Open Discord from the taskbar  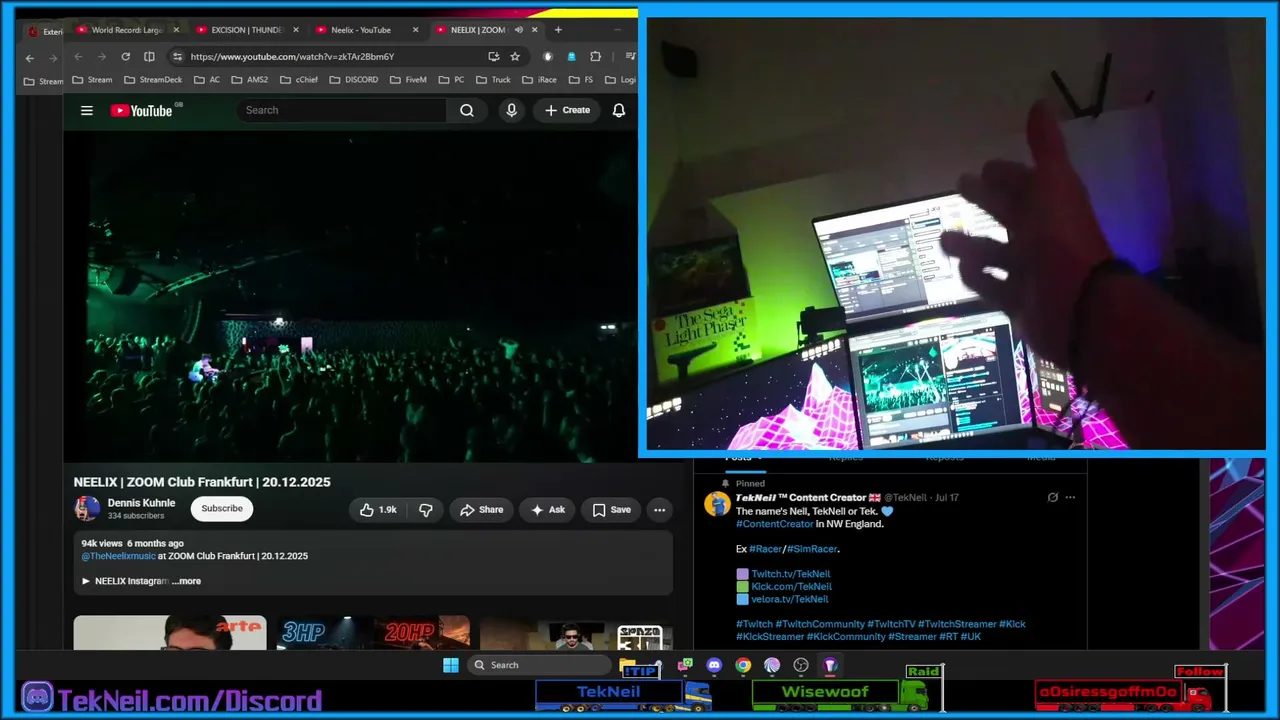pos(714,665)
